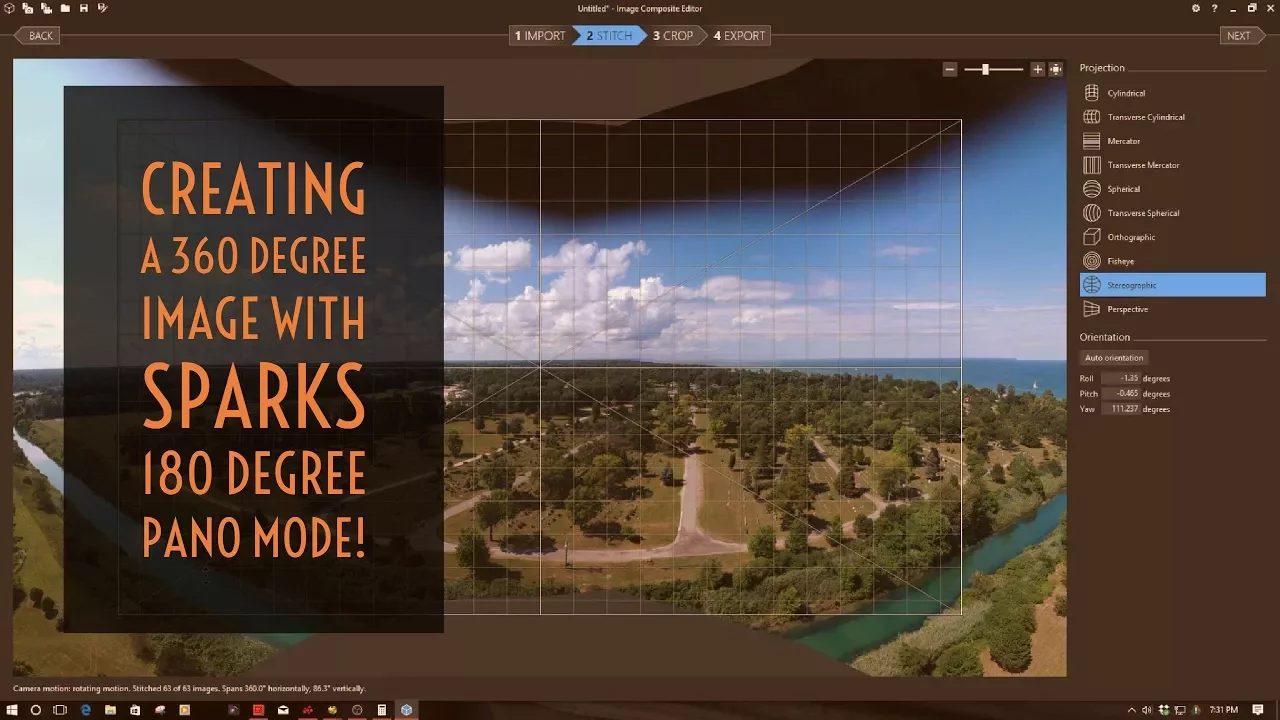The width and height of the screenshot is (1280, 720).
Task: Select Transverse Cylindrical projection
Action: pyautogui.click(x=1172, y=117)
